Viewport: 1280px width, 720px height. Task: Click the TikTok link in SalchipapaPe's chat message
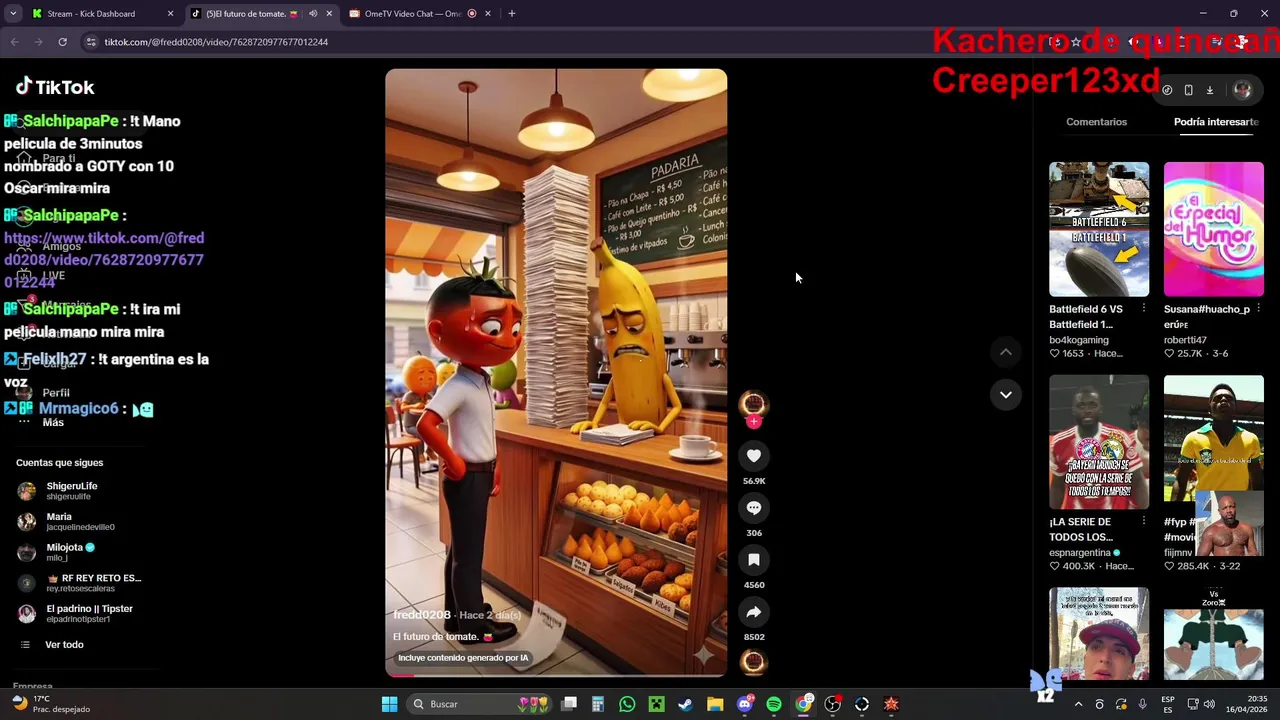click(x=104, y=260)
